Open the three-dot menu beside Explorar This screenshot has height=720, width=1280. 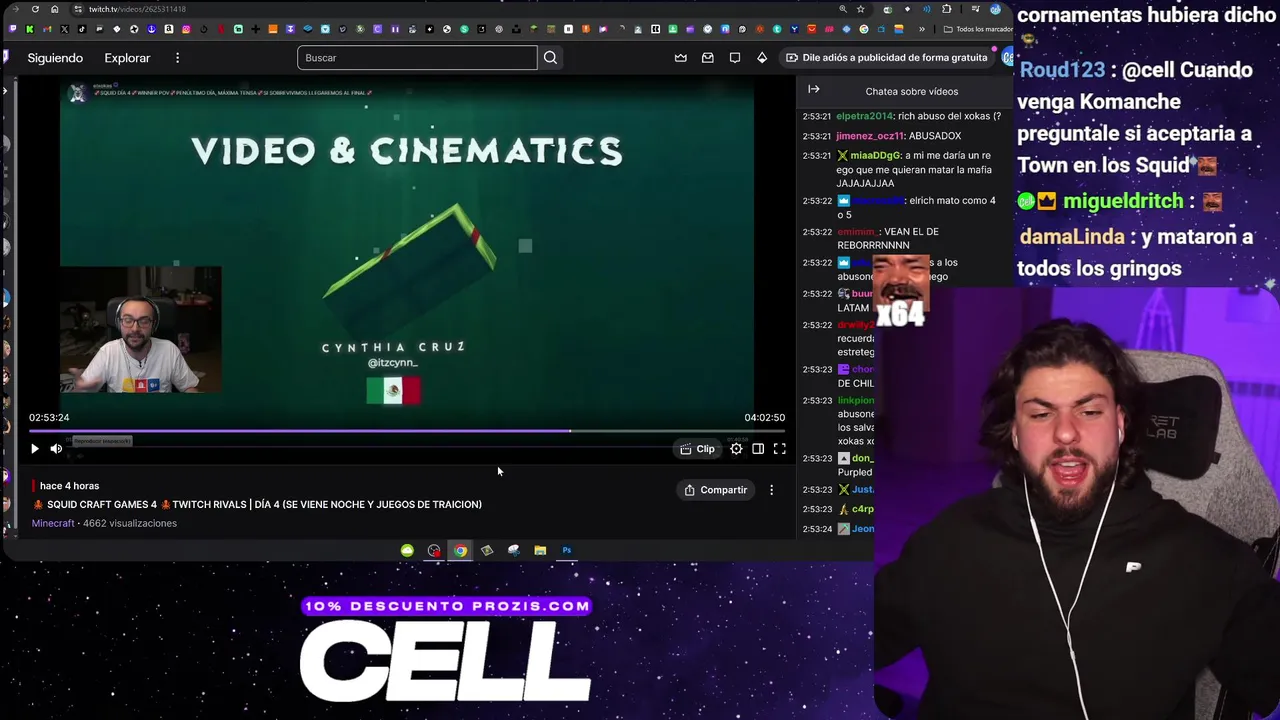177,58
